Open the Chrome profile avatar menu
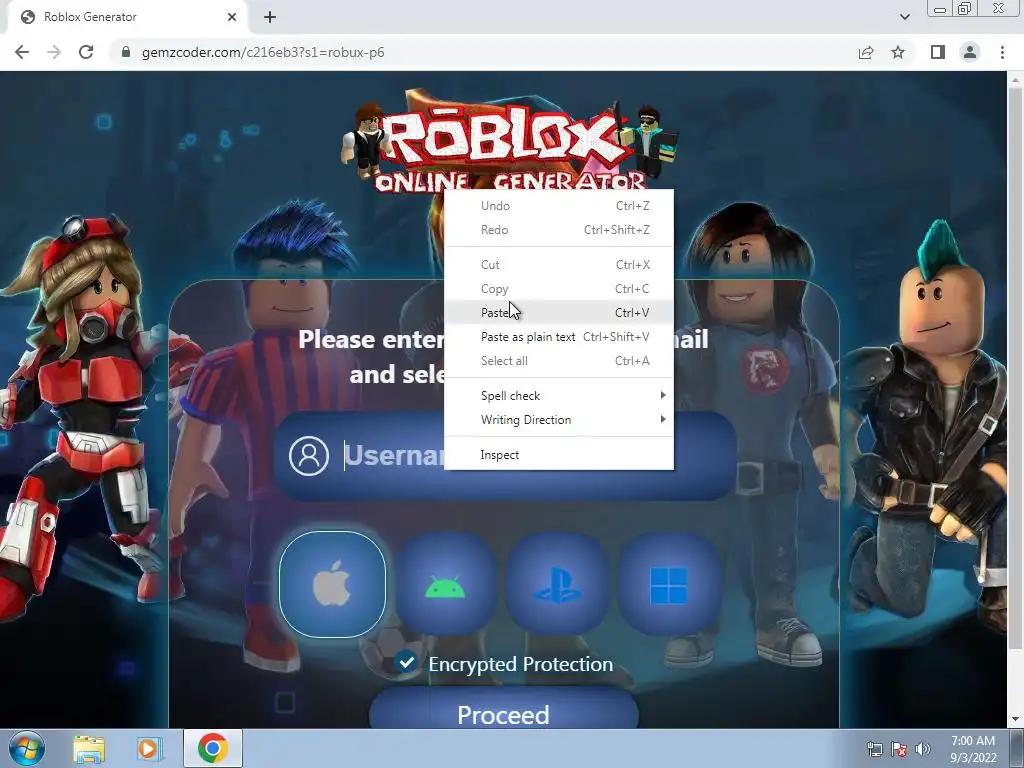1024x768 pixels. pos(970,52)
